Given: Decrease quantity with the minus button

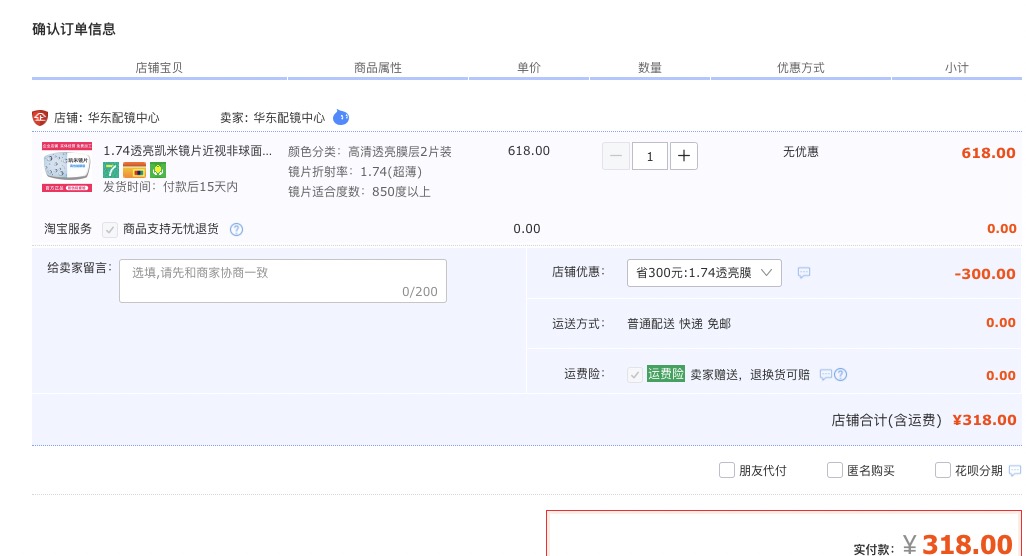Looking at the screenshot, I should click(616, 156).
